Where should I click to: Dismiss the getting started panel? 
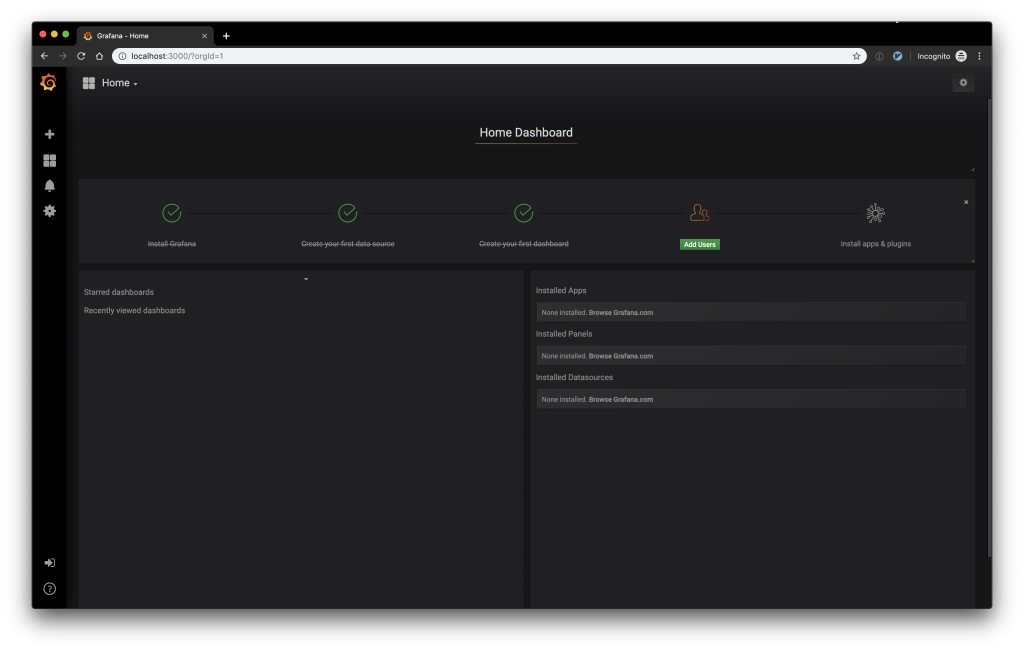click(x=966, y=202)
